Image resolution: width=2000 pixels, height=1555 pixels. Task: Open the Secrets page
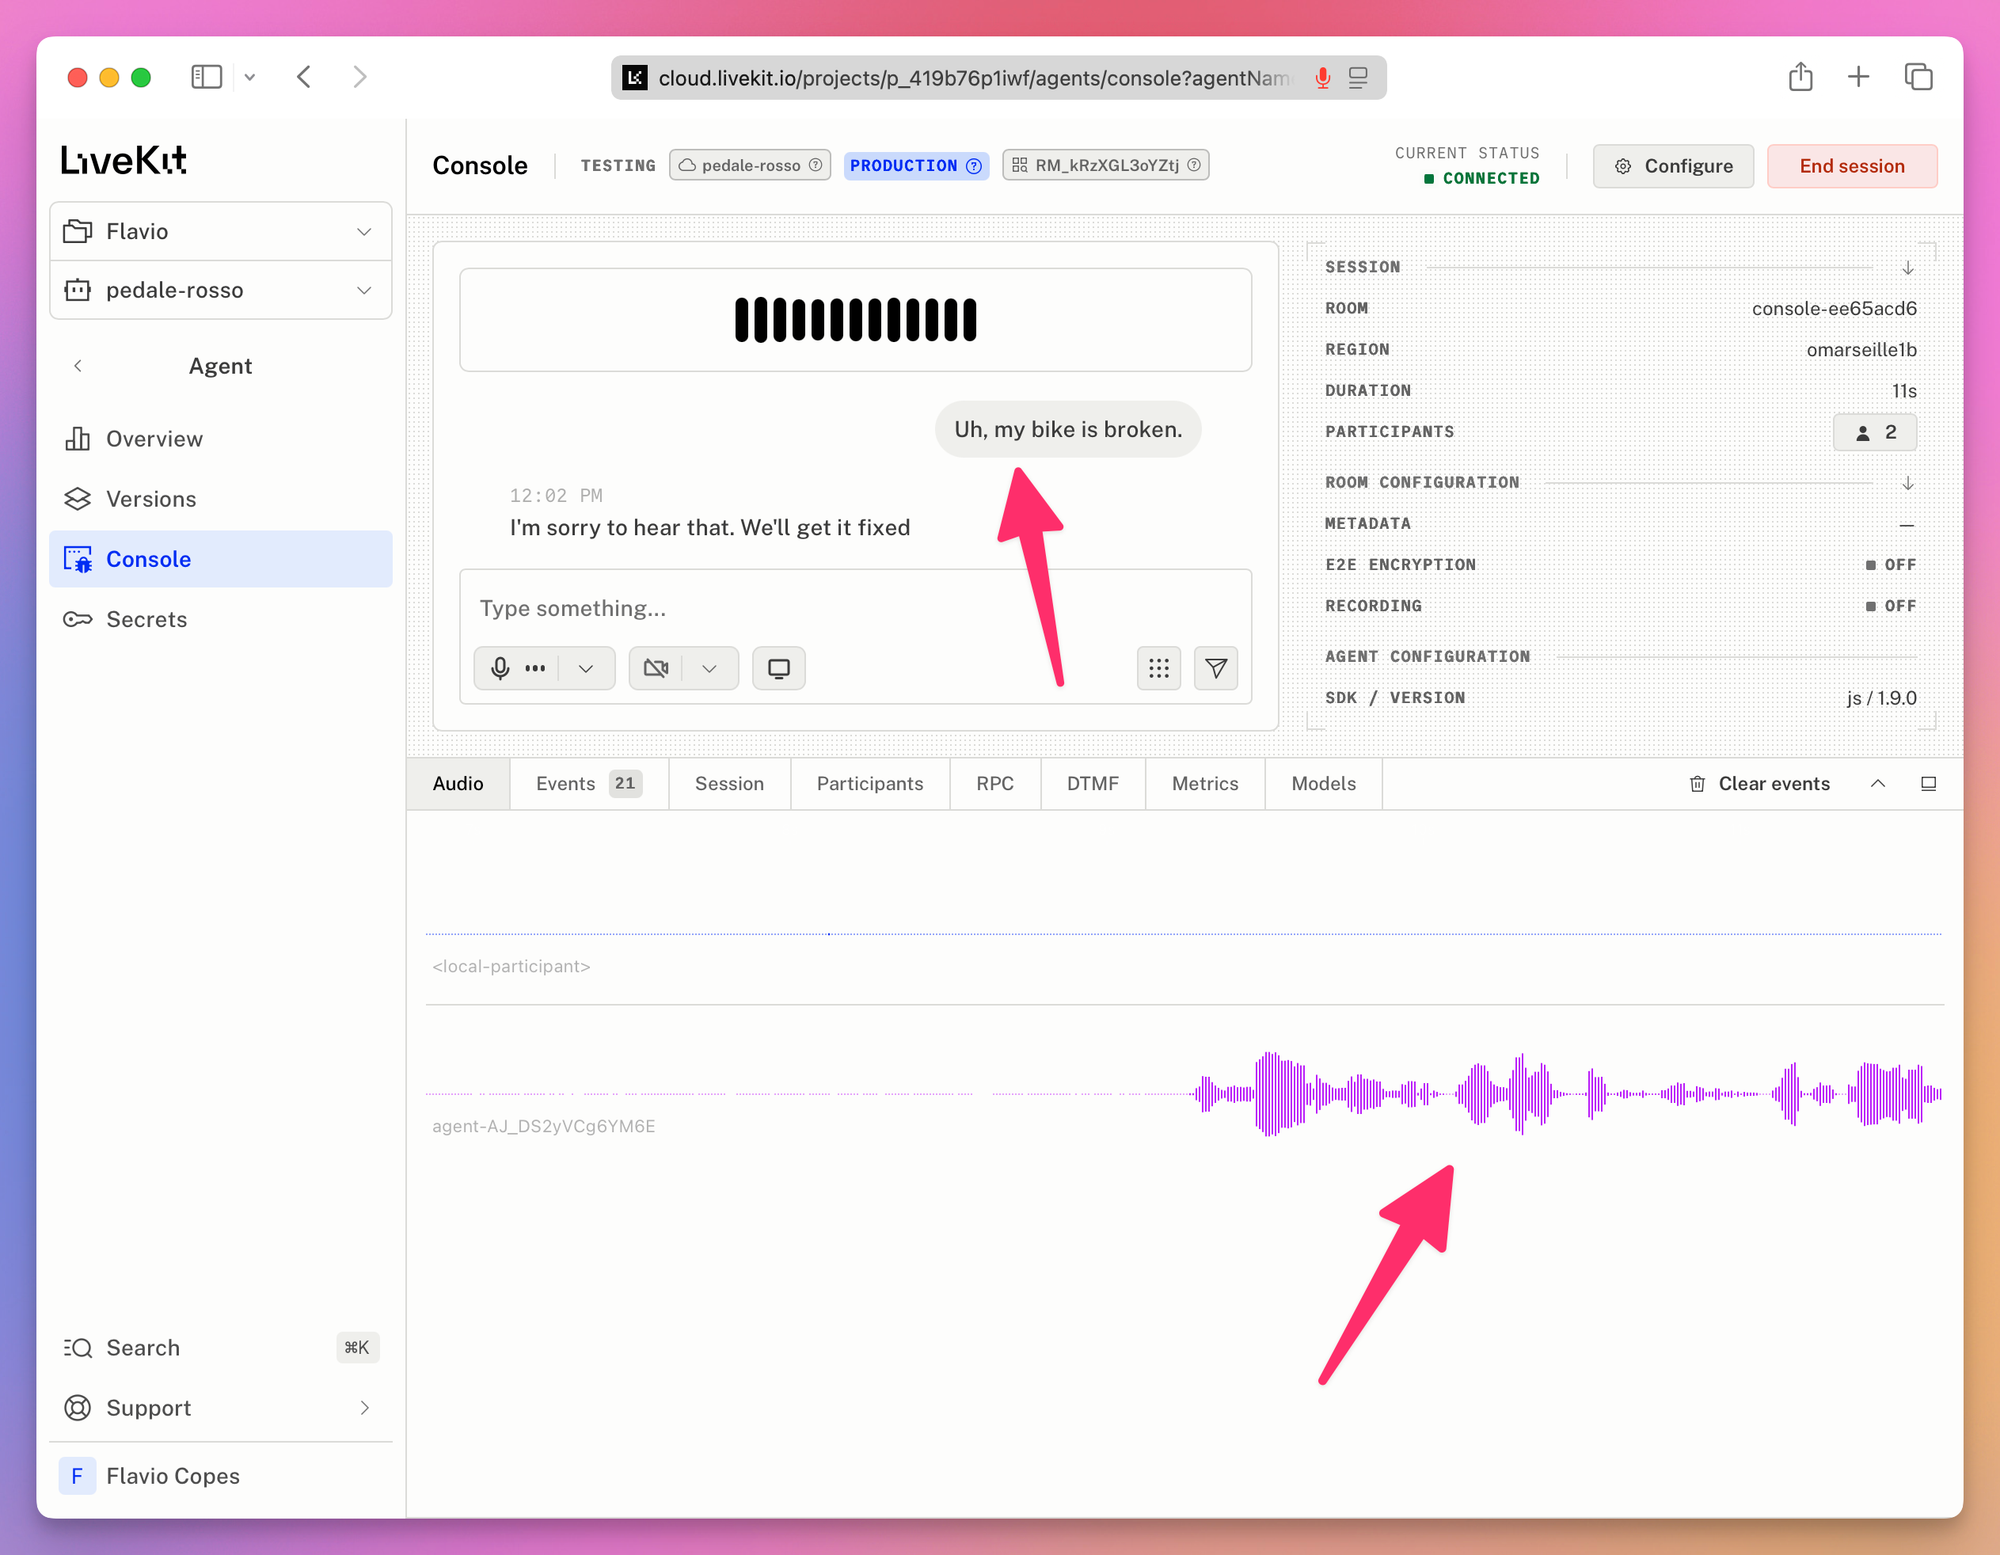tap(221, 619)
